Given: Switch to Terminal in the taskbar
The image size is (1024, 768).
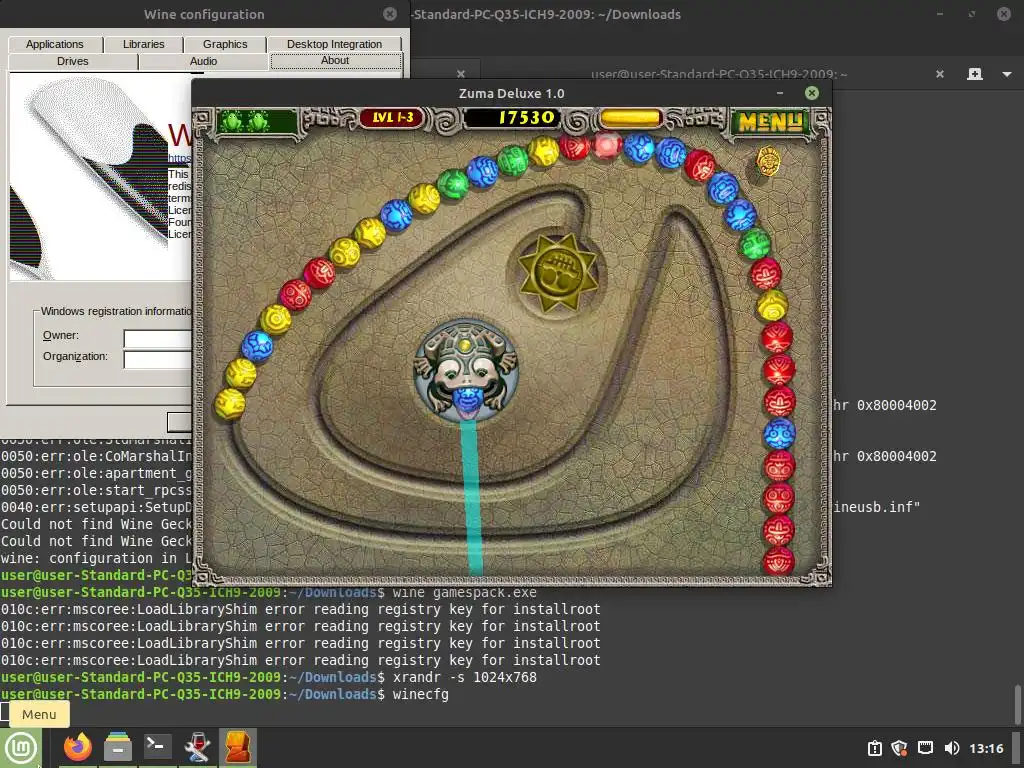Looking at the screenshot, I should coord(157,748).
